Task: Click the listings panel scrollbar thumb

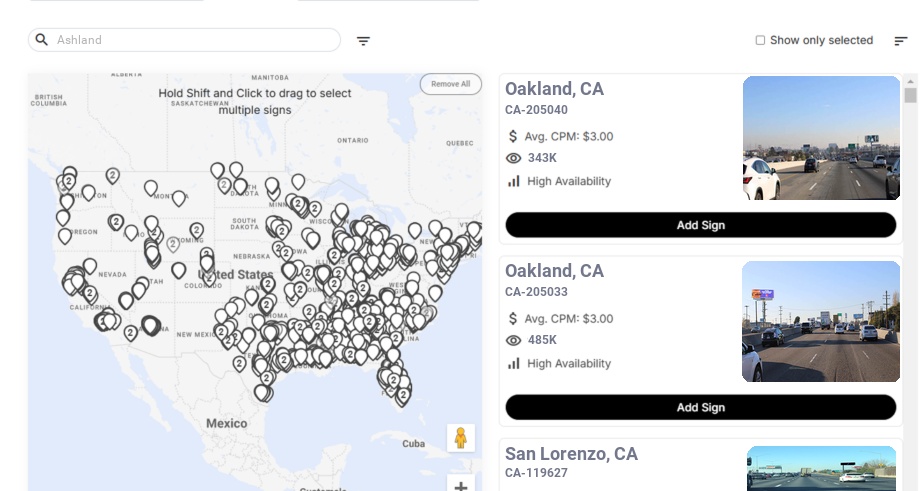Action: (x=910, y=95)
